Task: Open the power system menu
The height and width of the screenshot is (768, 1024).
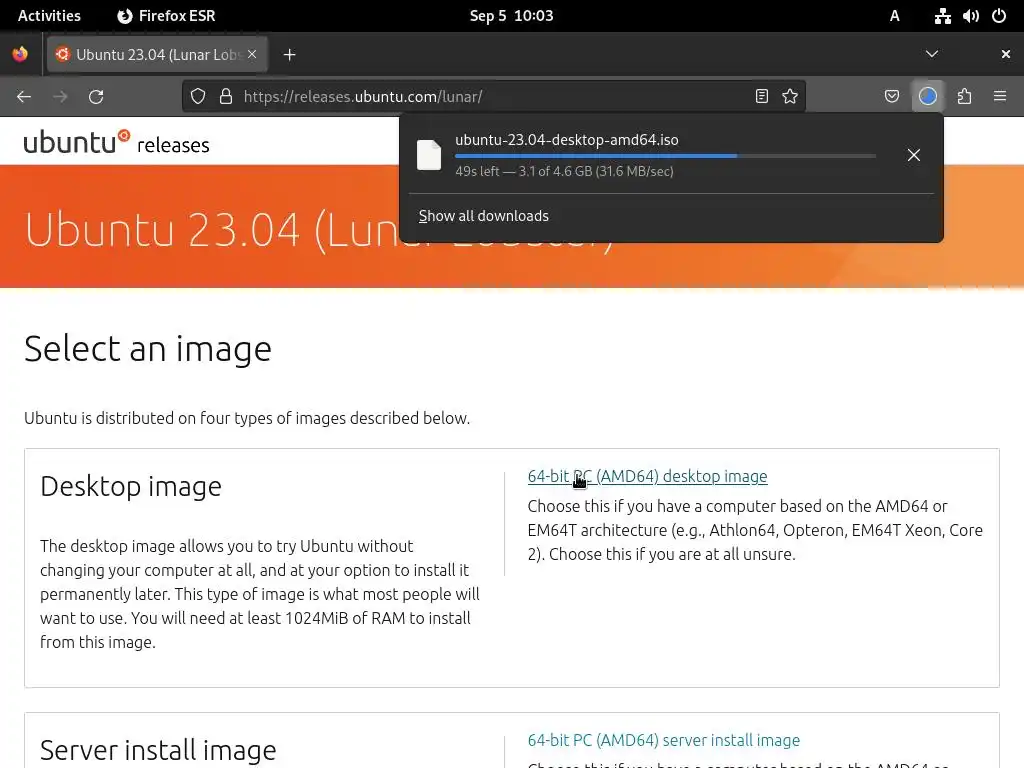Action: [x=999, y=16]
